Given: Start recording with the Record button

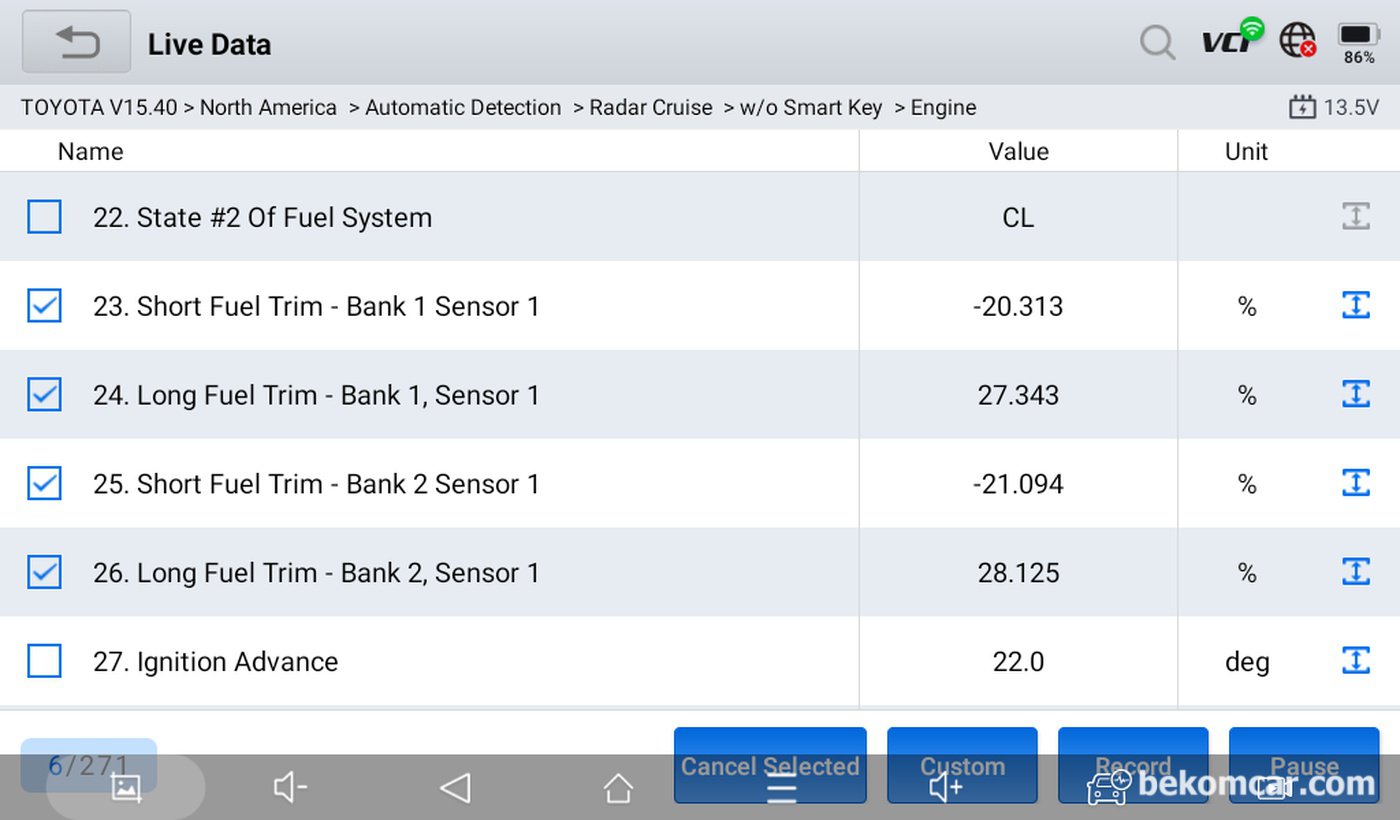Looking at the screenshot, I should (1133, 765).
